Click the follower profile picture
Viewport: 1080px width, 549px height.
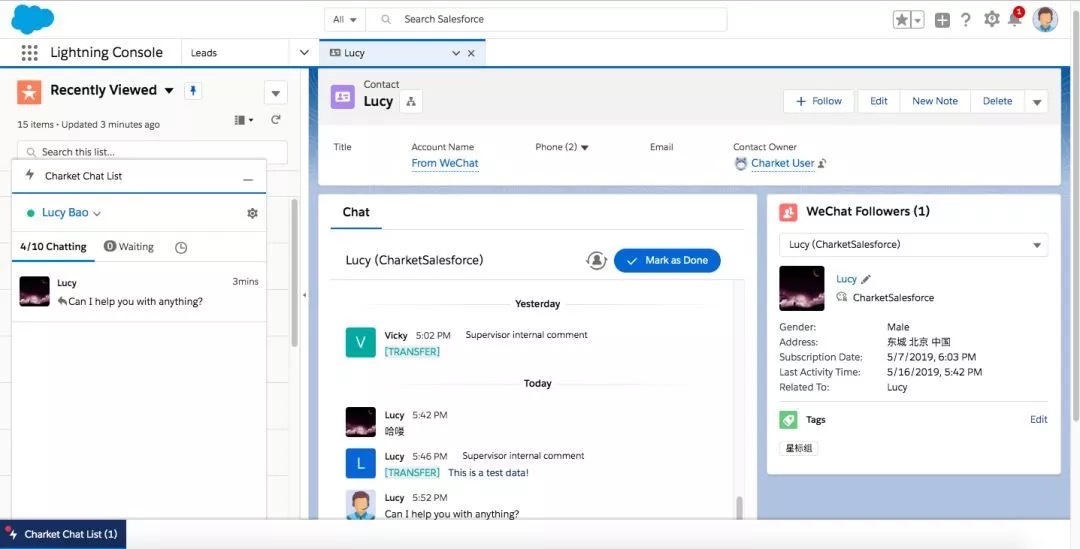(802, 288)
